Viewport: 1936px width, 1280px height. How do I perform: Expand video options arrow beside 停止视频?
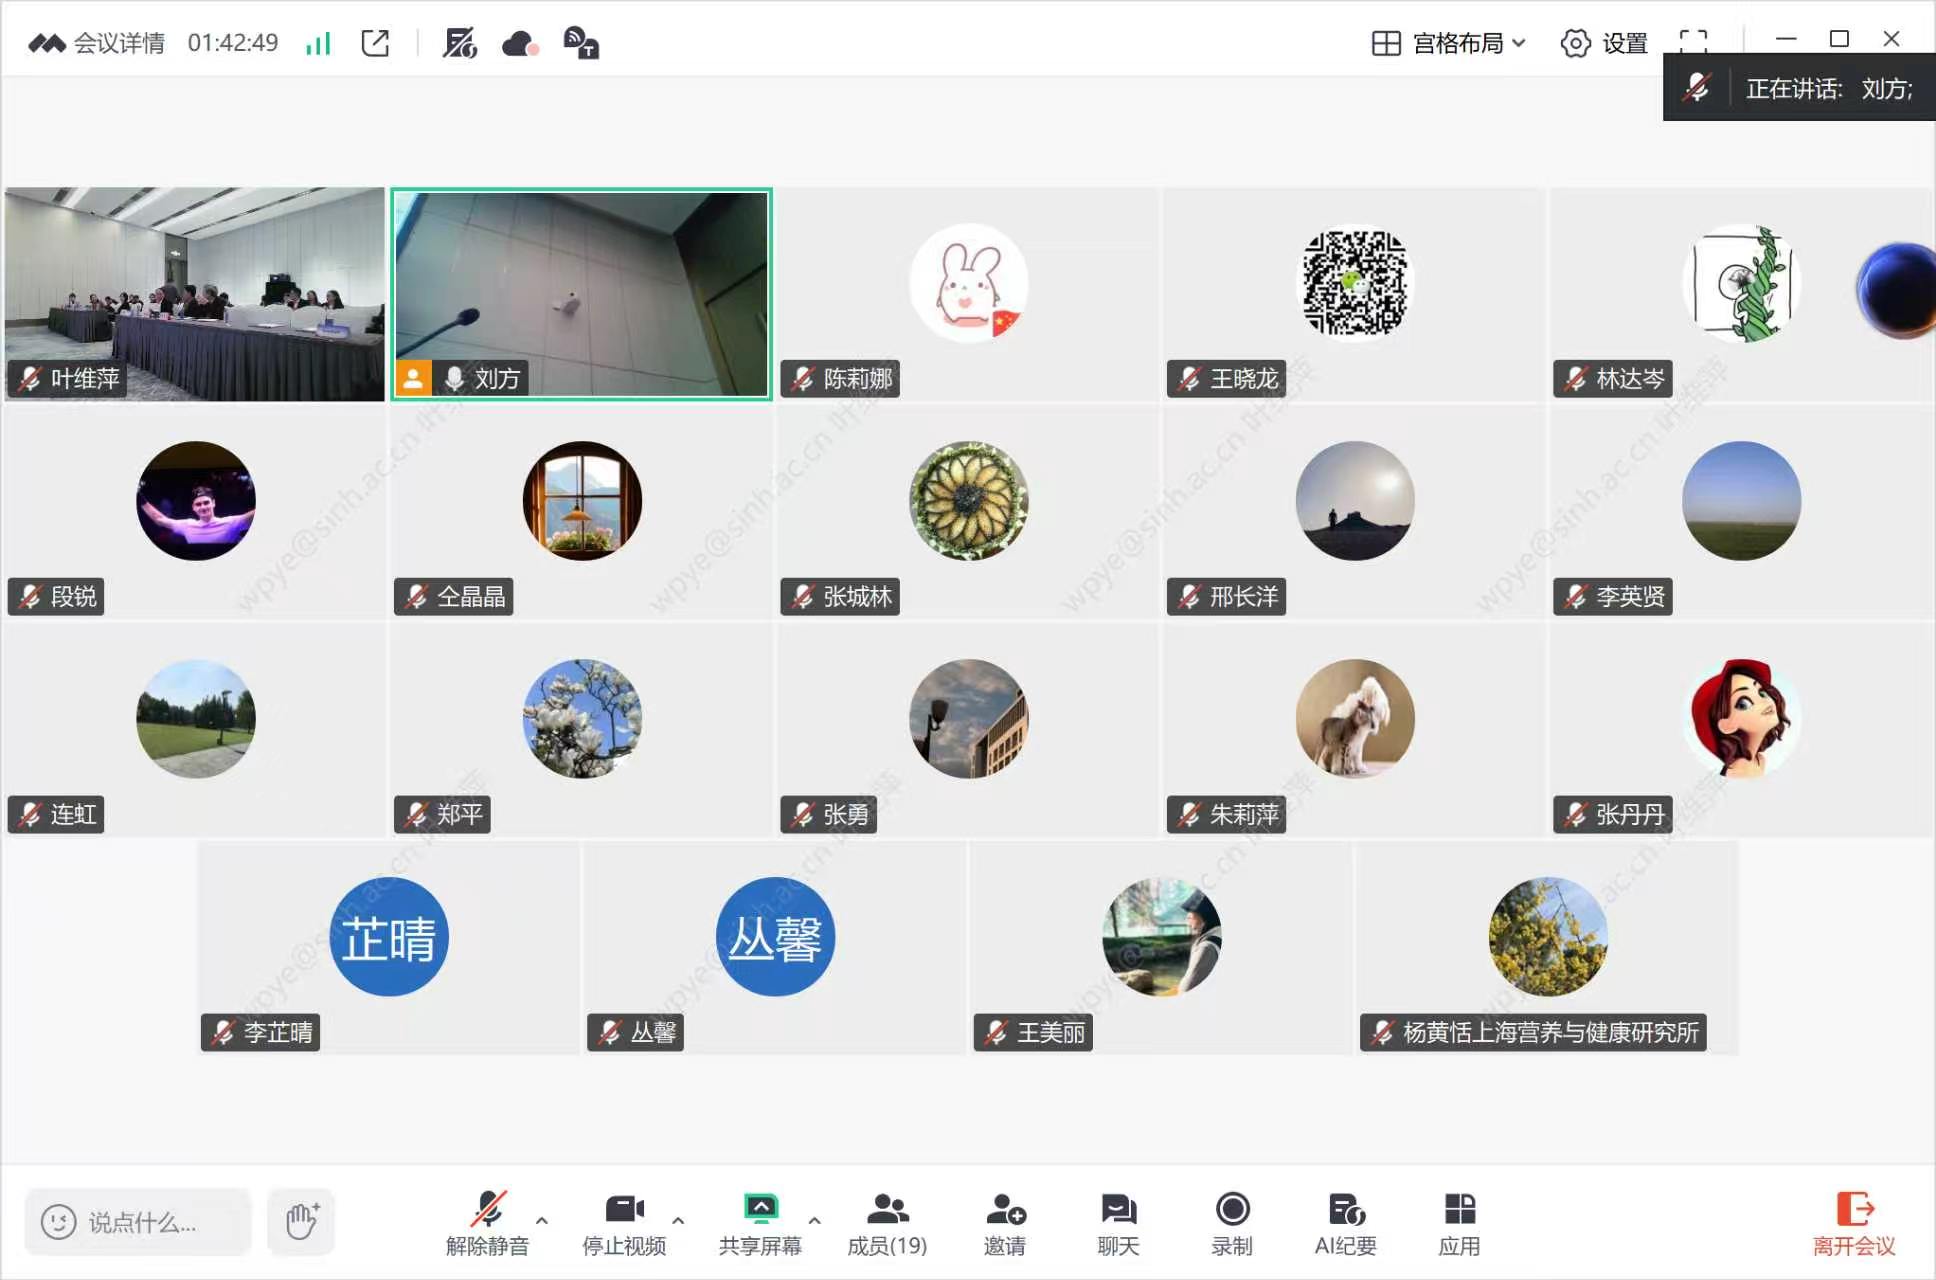click(x=678, y=1220)
